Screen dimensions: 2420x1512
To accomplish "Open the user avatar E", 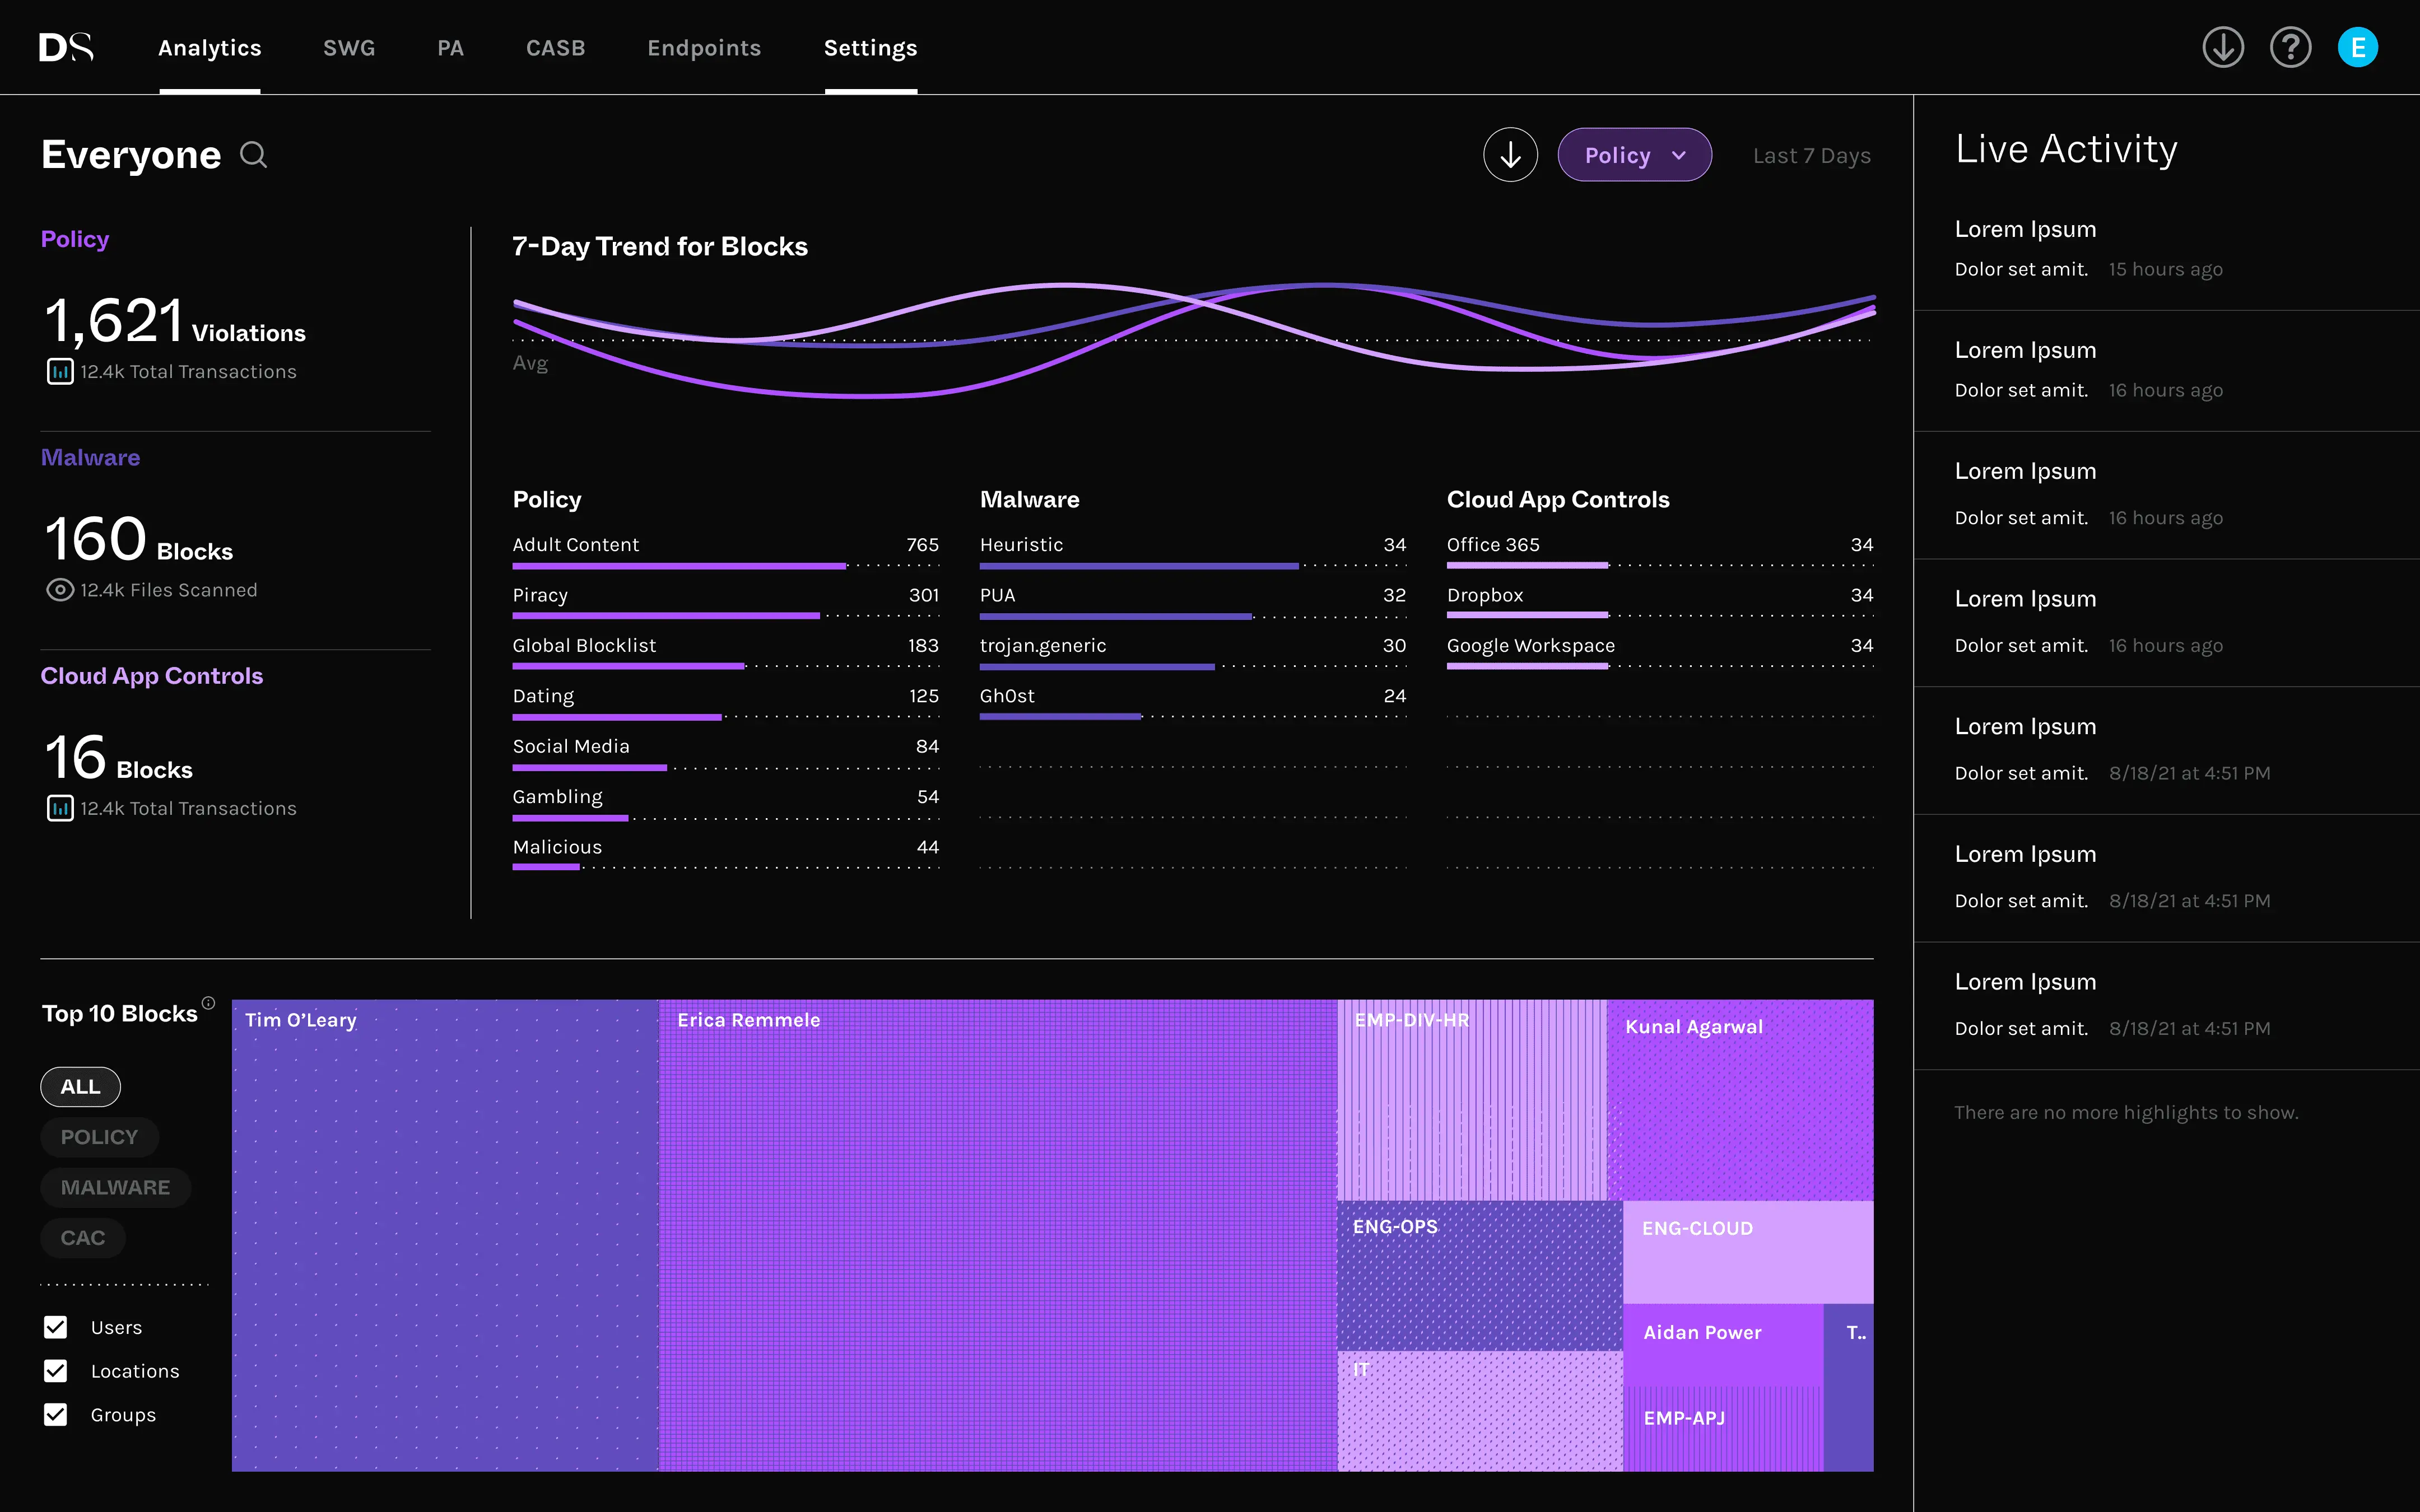I will 2357,47.
